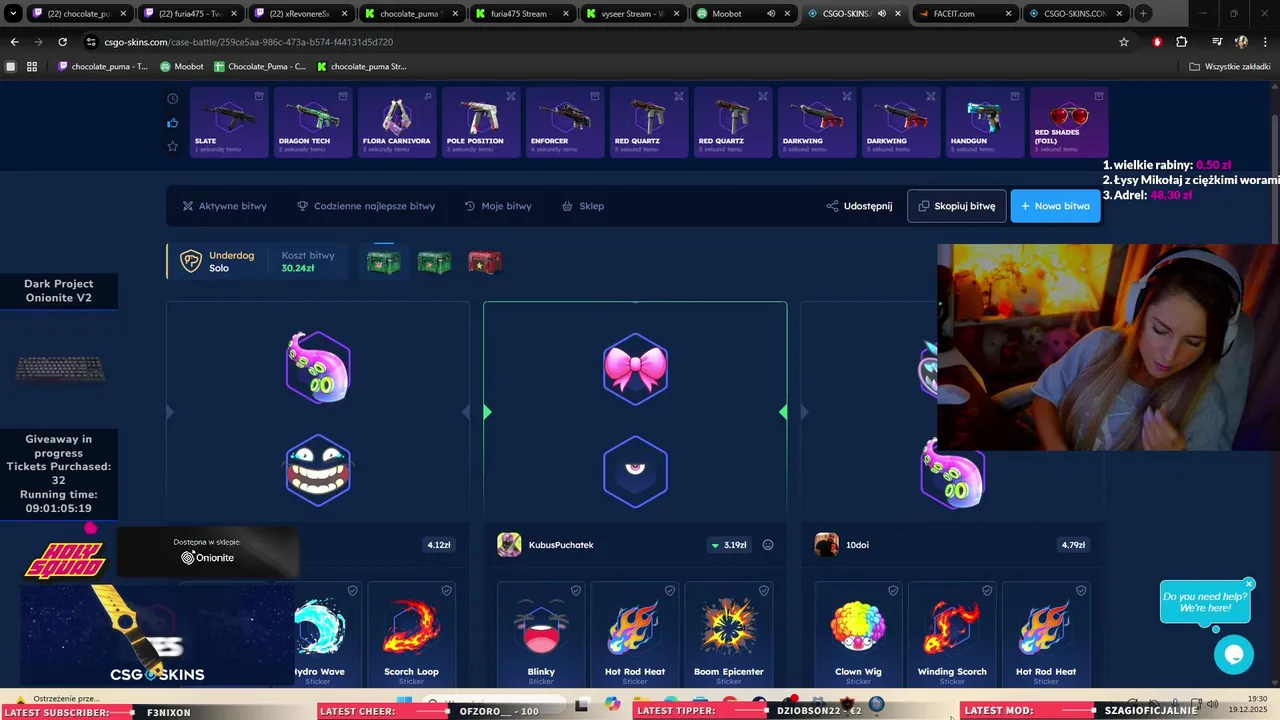Click shield icon on Boom Epicenter card
The image size is (1280, 720).
pyautogui.click(x=764, y=591)
